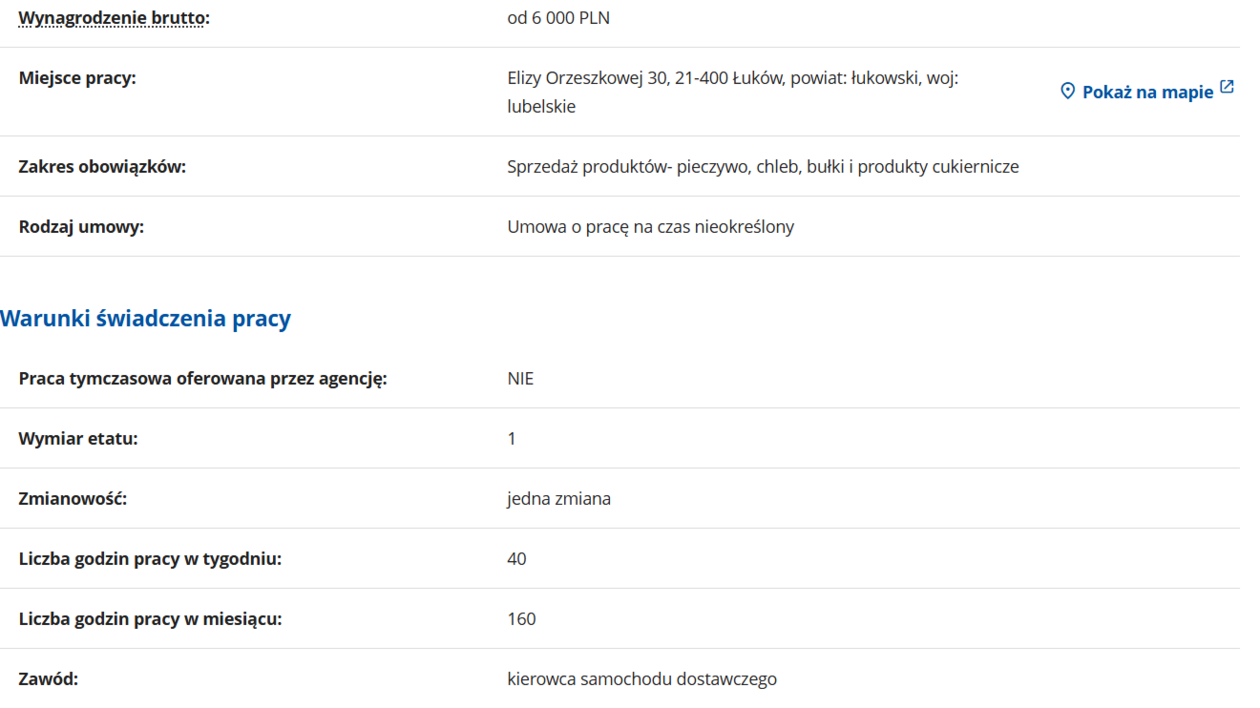
Task: Click the map pin icon beside Pokaż na mapie
Action: point(1067,92)
